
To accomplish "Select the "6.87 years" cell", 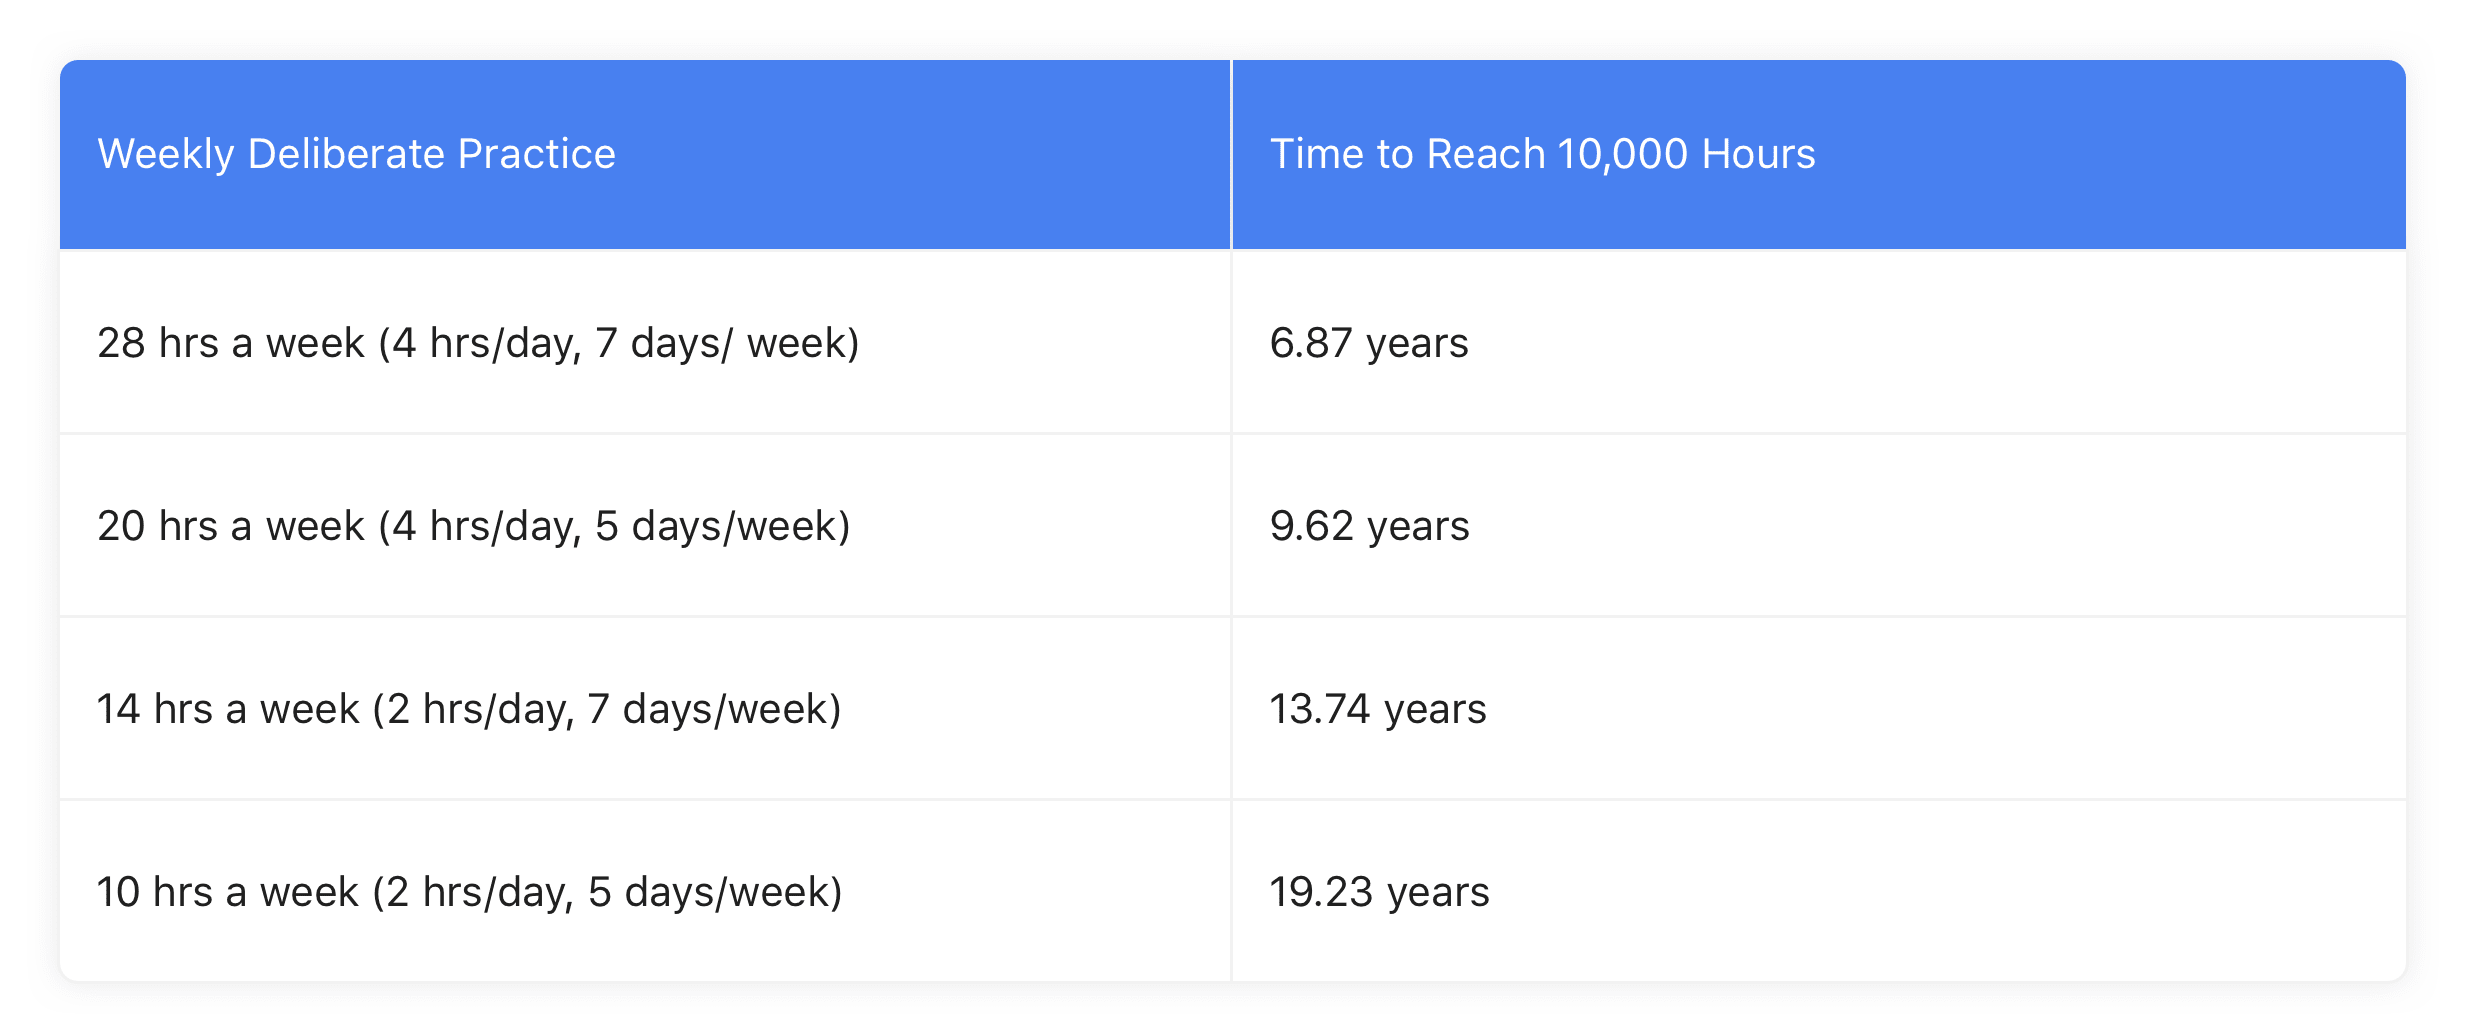I will point(1368,343).
